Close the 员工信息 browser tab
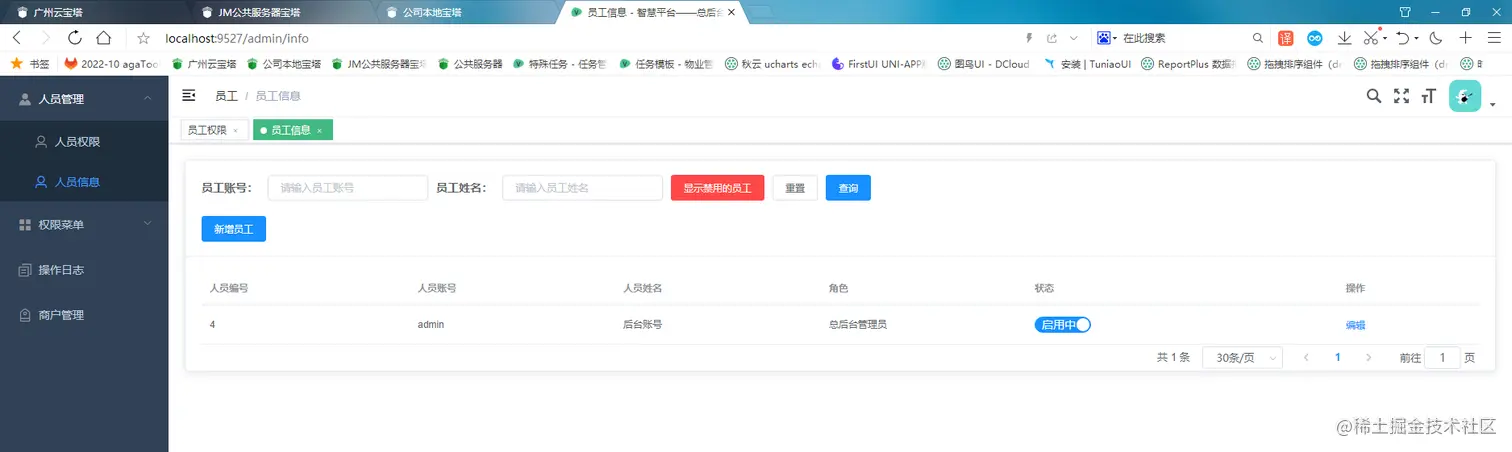This screenshot has width=1512, height=452. pos(731,12)
